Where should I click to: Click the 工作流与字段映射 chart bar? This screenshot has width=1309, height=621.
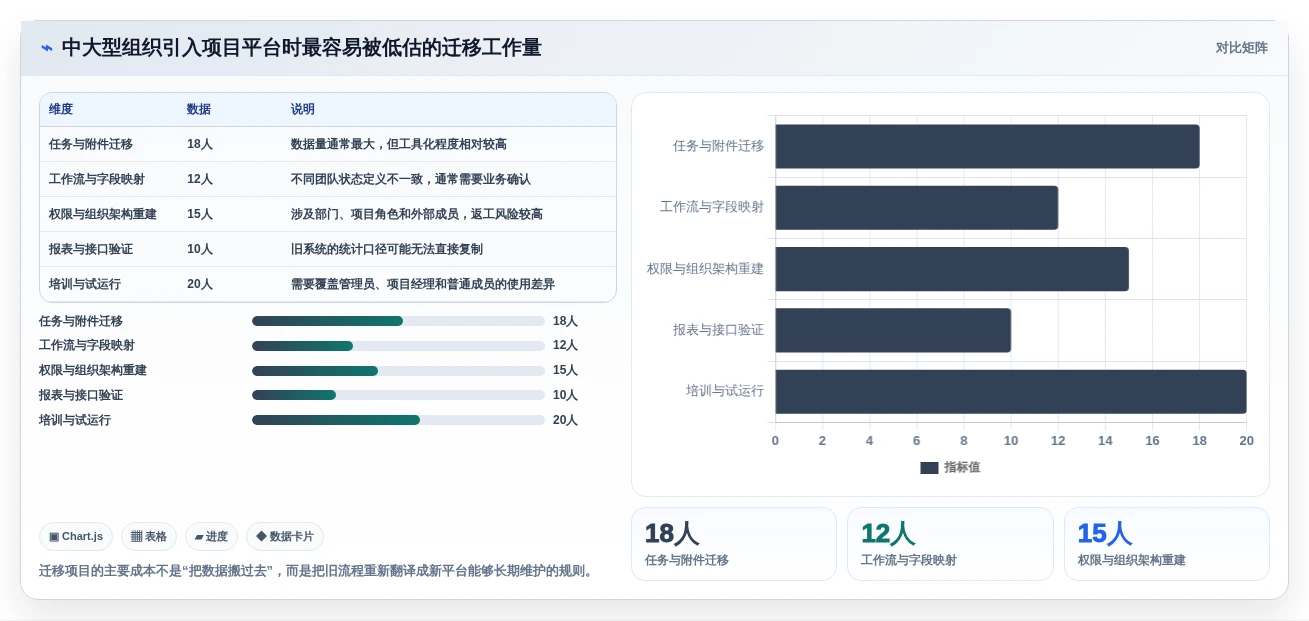pos(916,208)
